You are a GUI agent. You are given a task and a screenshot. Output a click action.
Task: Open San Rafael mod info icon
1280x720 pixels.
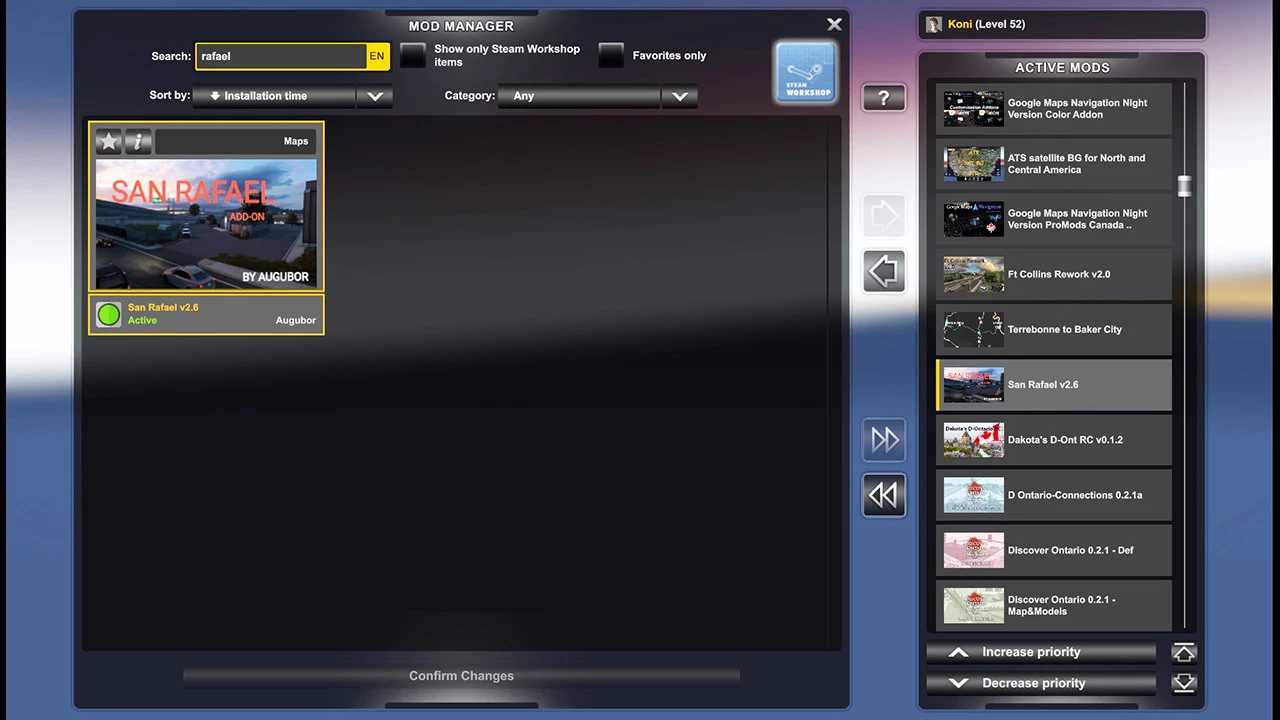tap(138, 142)
